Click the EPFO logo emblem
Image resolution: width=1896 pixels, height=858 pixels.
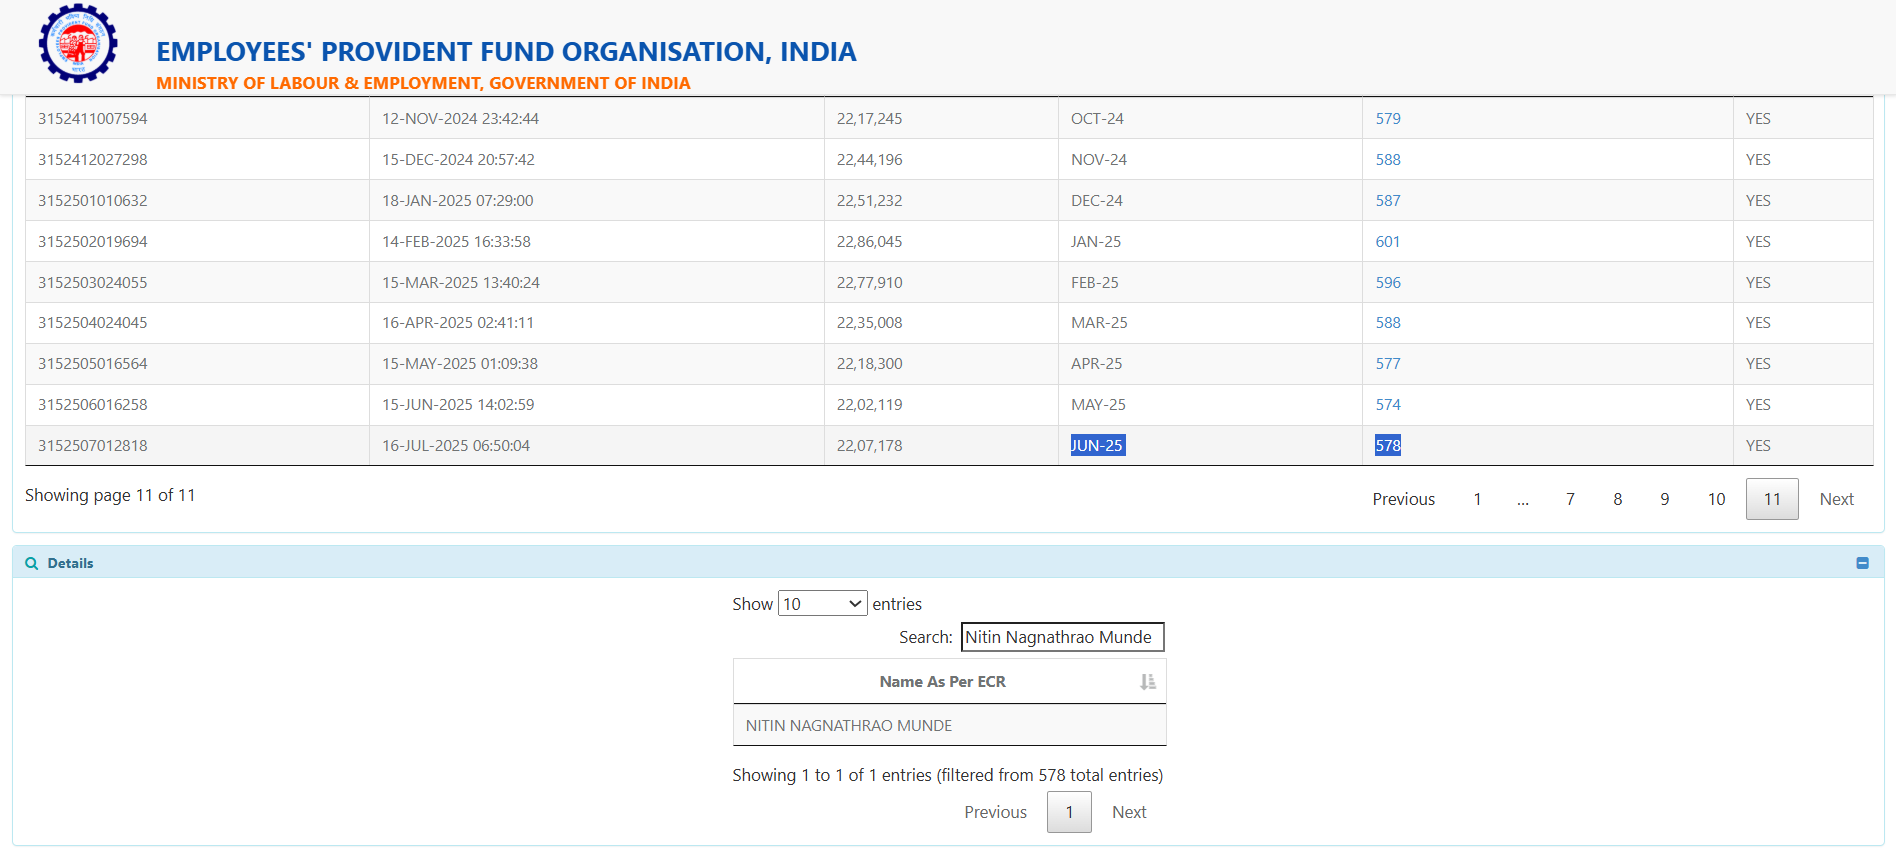[78, 44]
